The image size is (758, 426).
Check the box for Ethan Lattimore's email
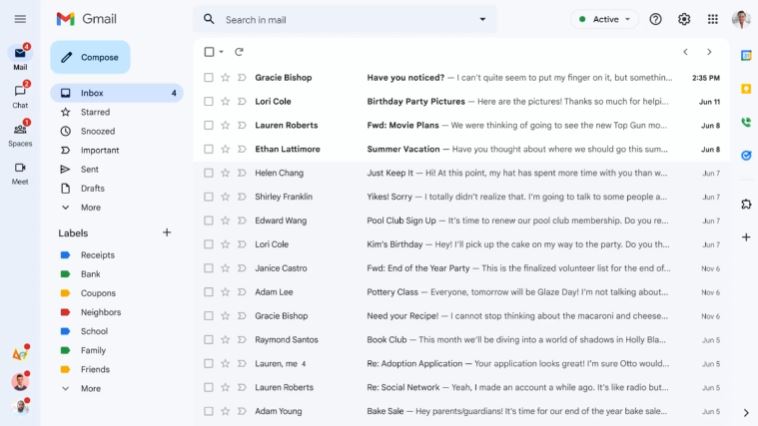click(x=209, y=149)
